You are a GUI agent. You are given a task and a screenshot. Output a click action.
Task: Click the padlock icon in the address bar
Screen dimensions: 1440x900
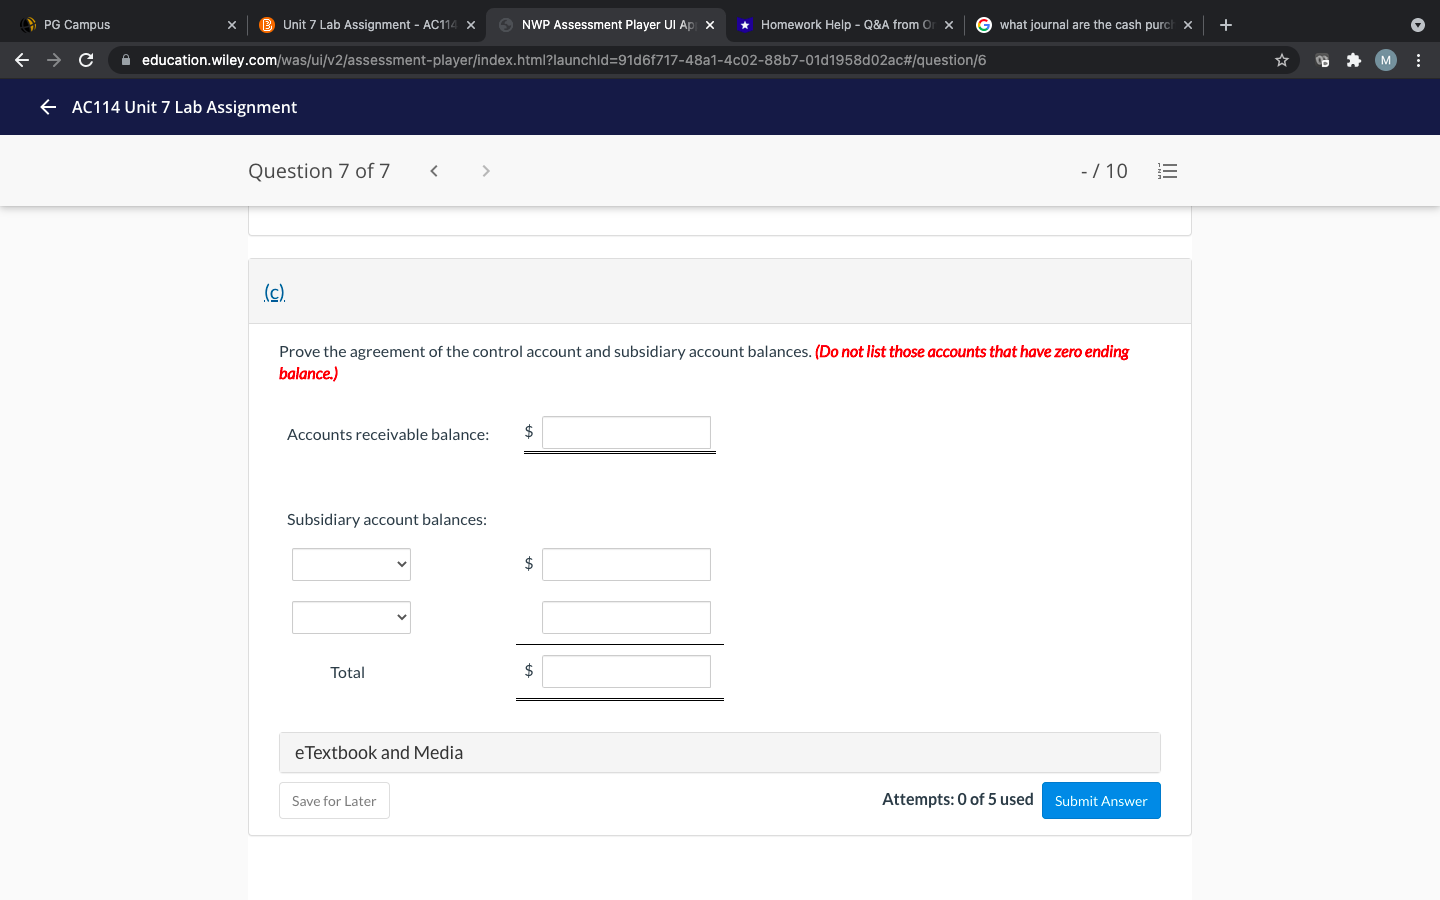pyautogui.click(x=126, y=60)
